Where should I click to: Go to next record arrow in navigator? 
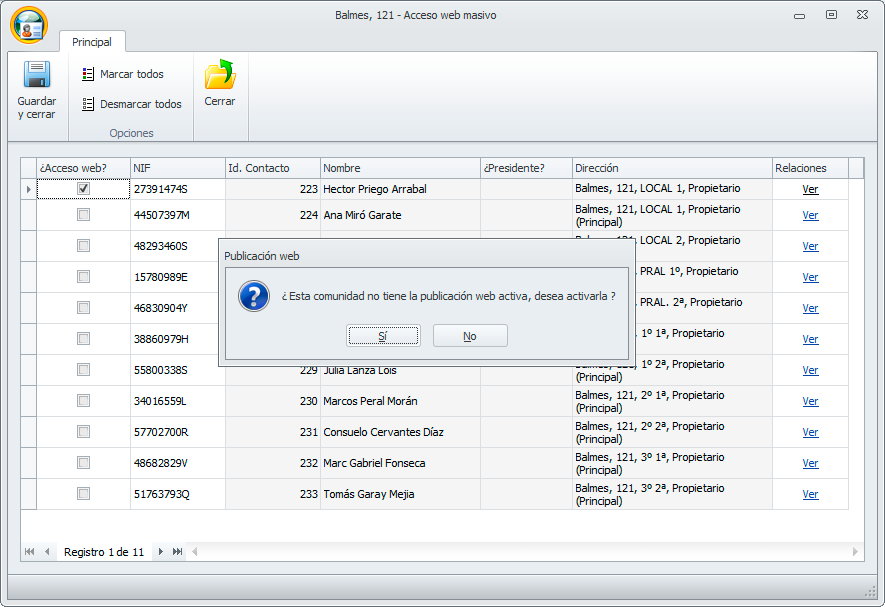160,552
